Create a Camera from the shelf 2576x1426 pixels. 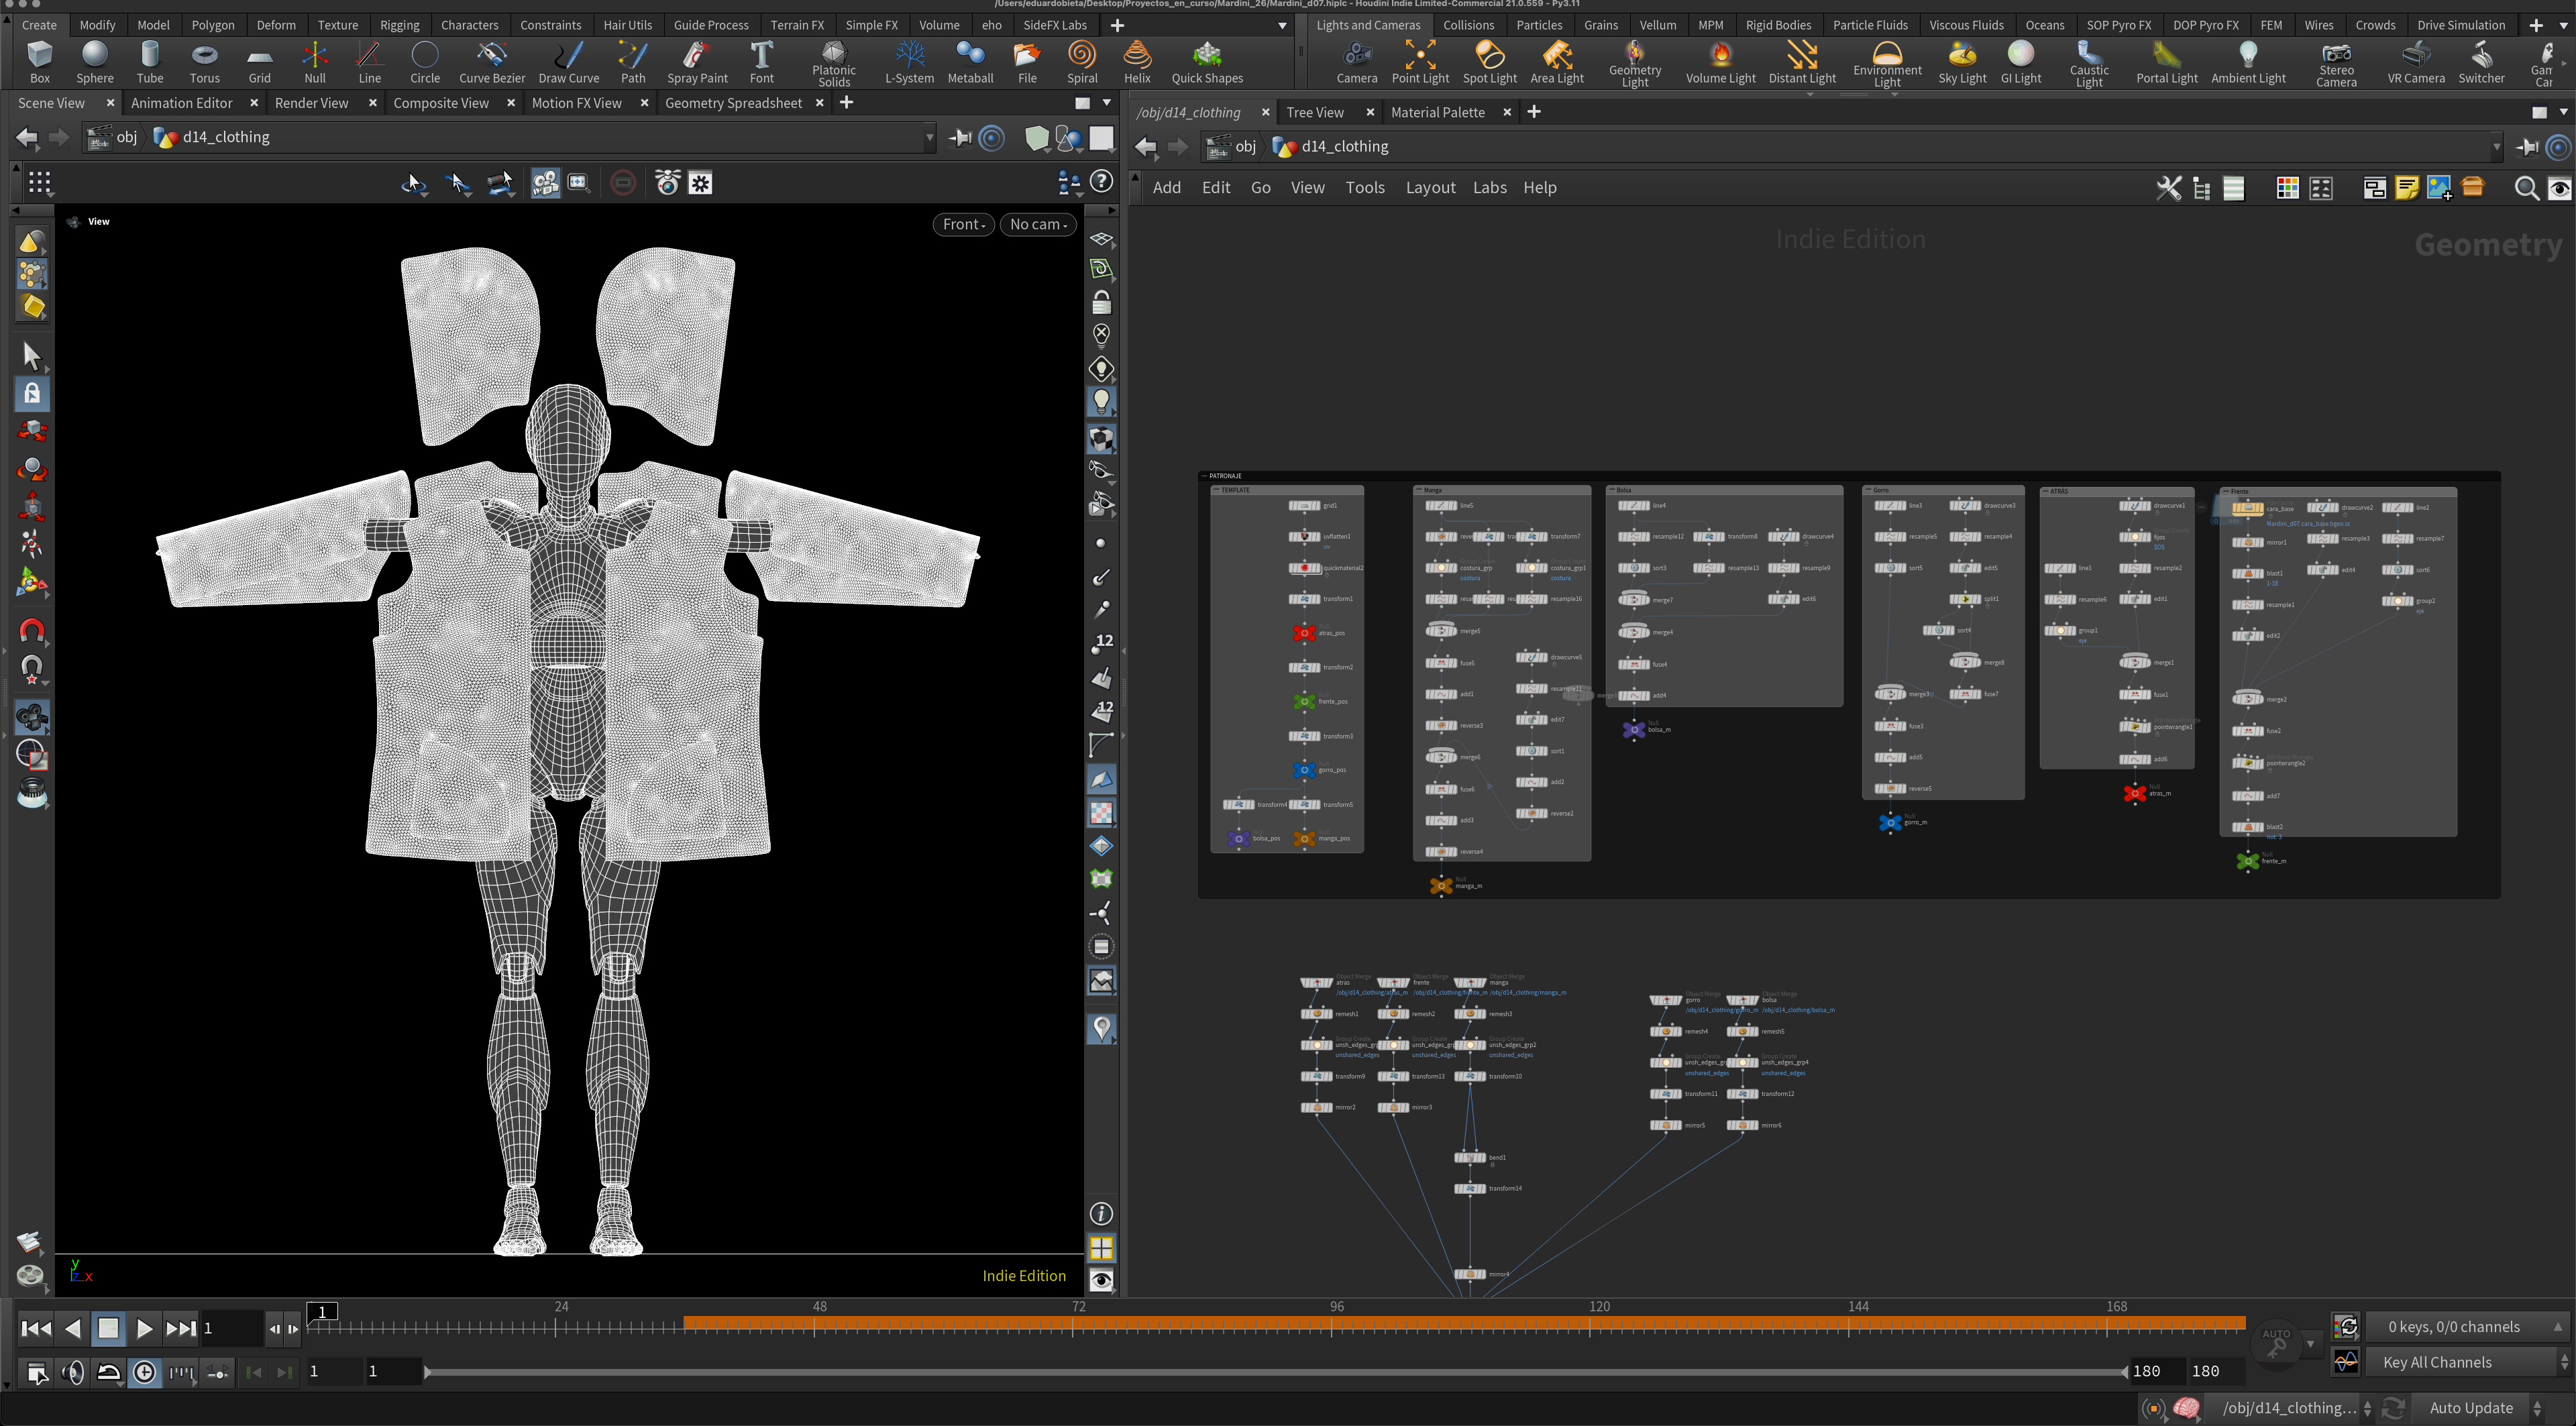coord(1356,62)
